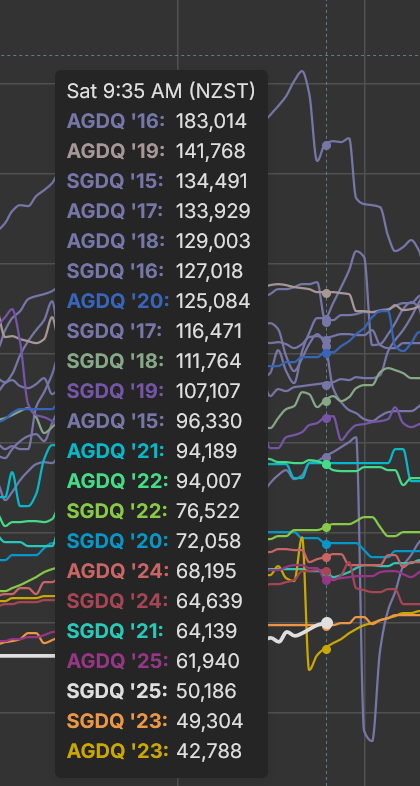
Task: Click the sky-blue SGDQ '20 data point
Action: (x=326, y=544)
